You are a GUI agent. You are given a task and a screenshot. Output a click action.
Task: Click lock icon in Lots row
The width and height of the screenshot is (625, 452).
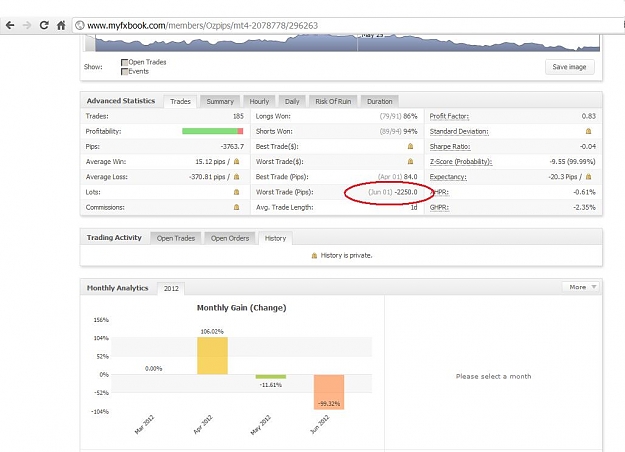click(236, 192)
